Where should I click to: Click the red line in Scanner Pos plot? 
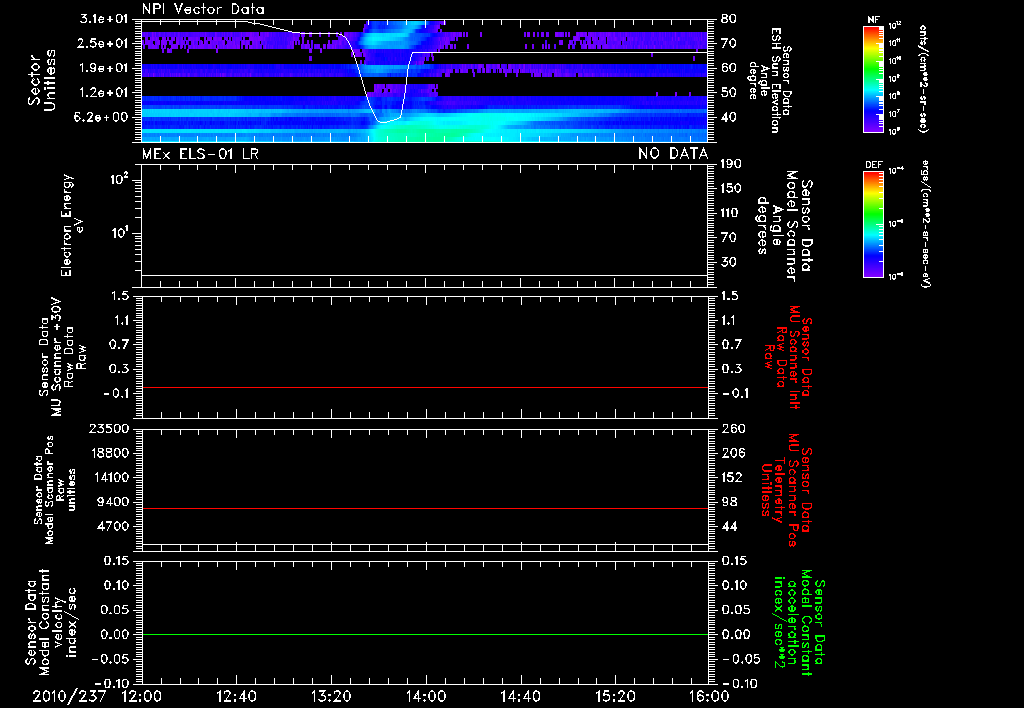tap(424, 508)
